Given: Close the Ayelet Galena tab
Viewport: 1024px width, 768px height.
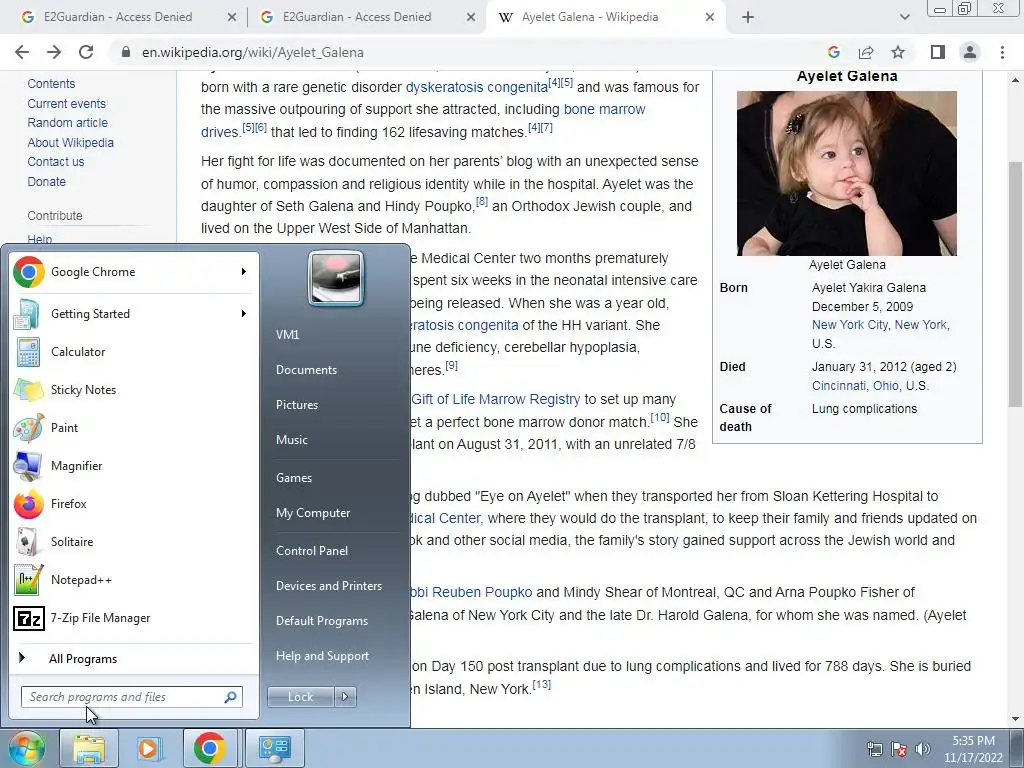Looking at the screenshot, I should pyautogui.click(x=710, y=17).
